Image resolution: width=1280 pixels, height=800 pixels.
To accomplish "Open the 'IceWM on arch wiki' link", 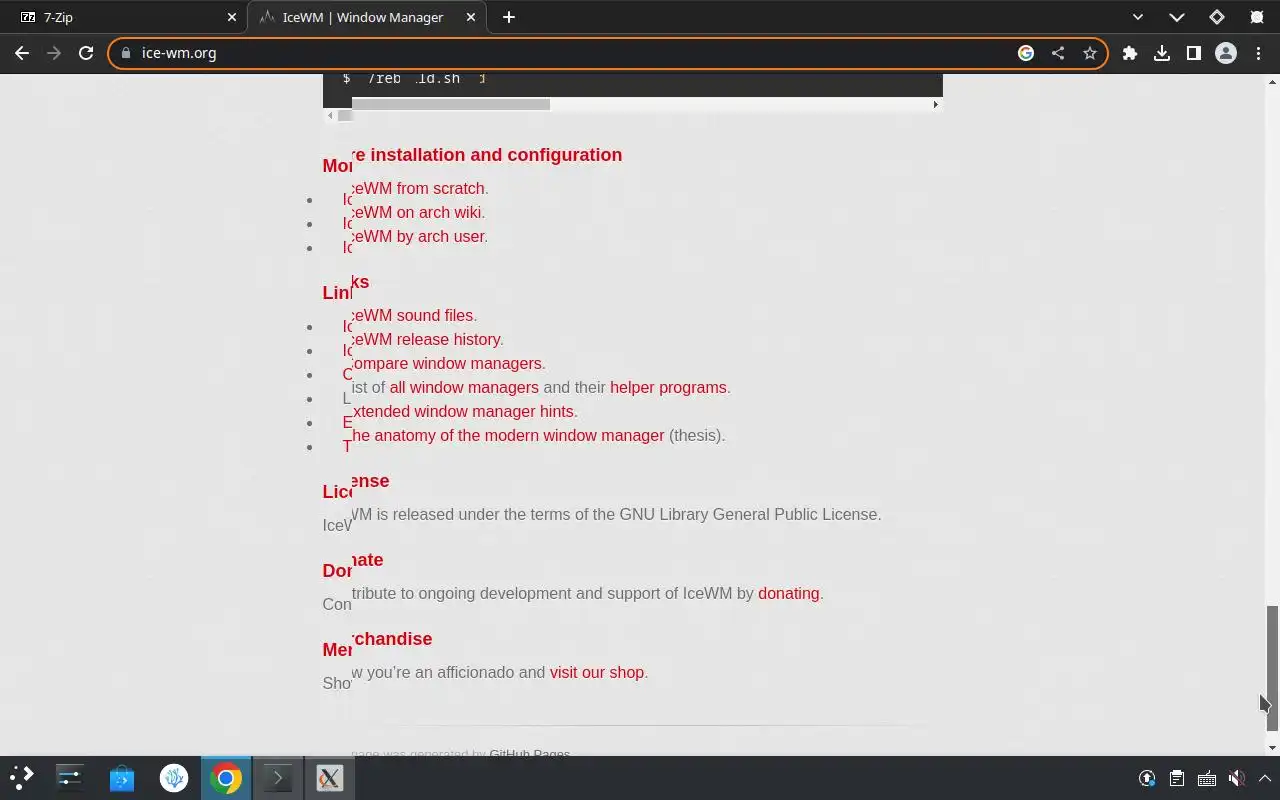I will pyautogui.click(x=416, y=212).
